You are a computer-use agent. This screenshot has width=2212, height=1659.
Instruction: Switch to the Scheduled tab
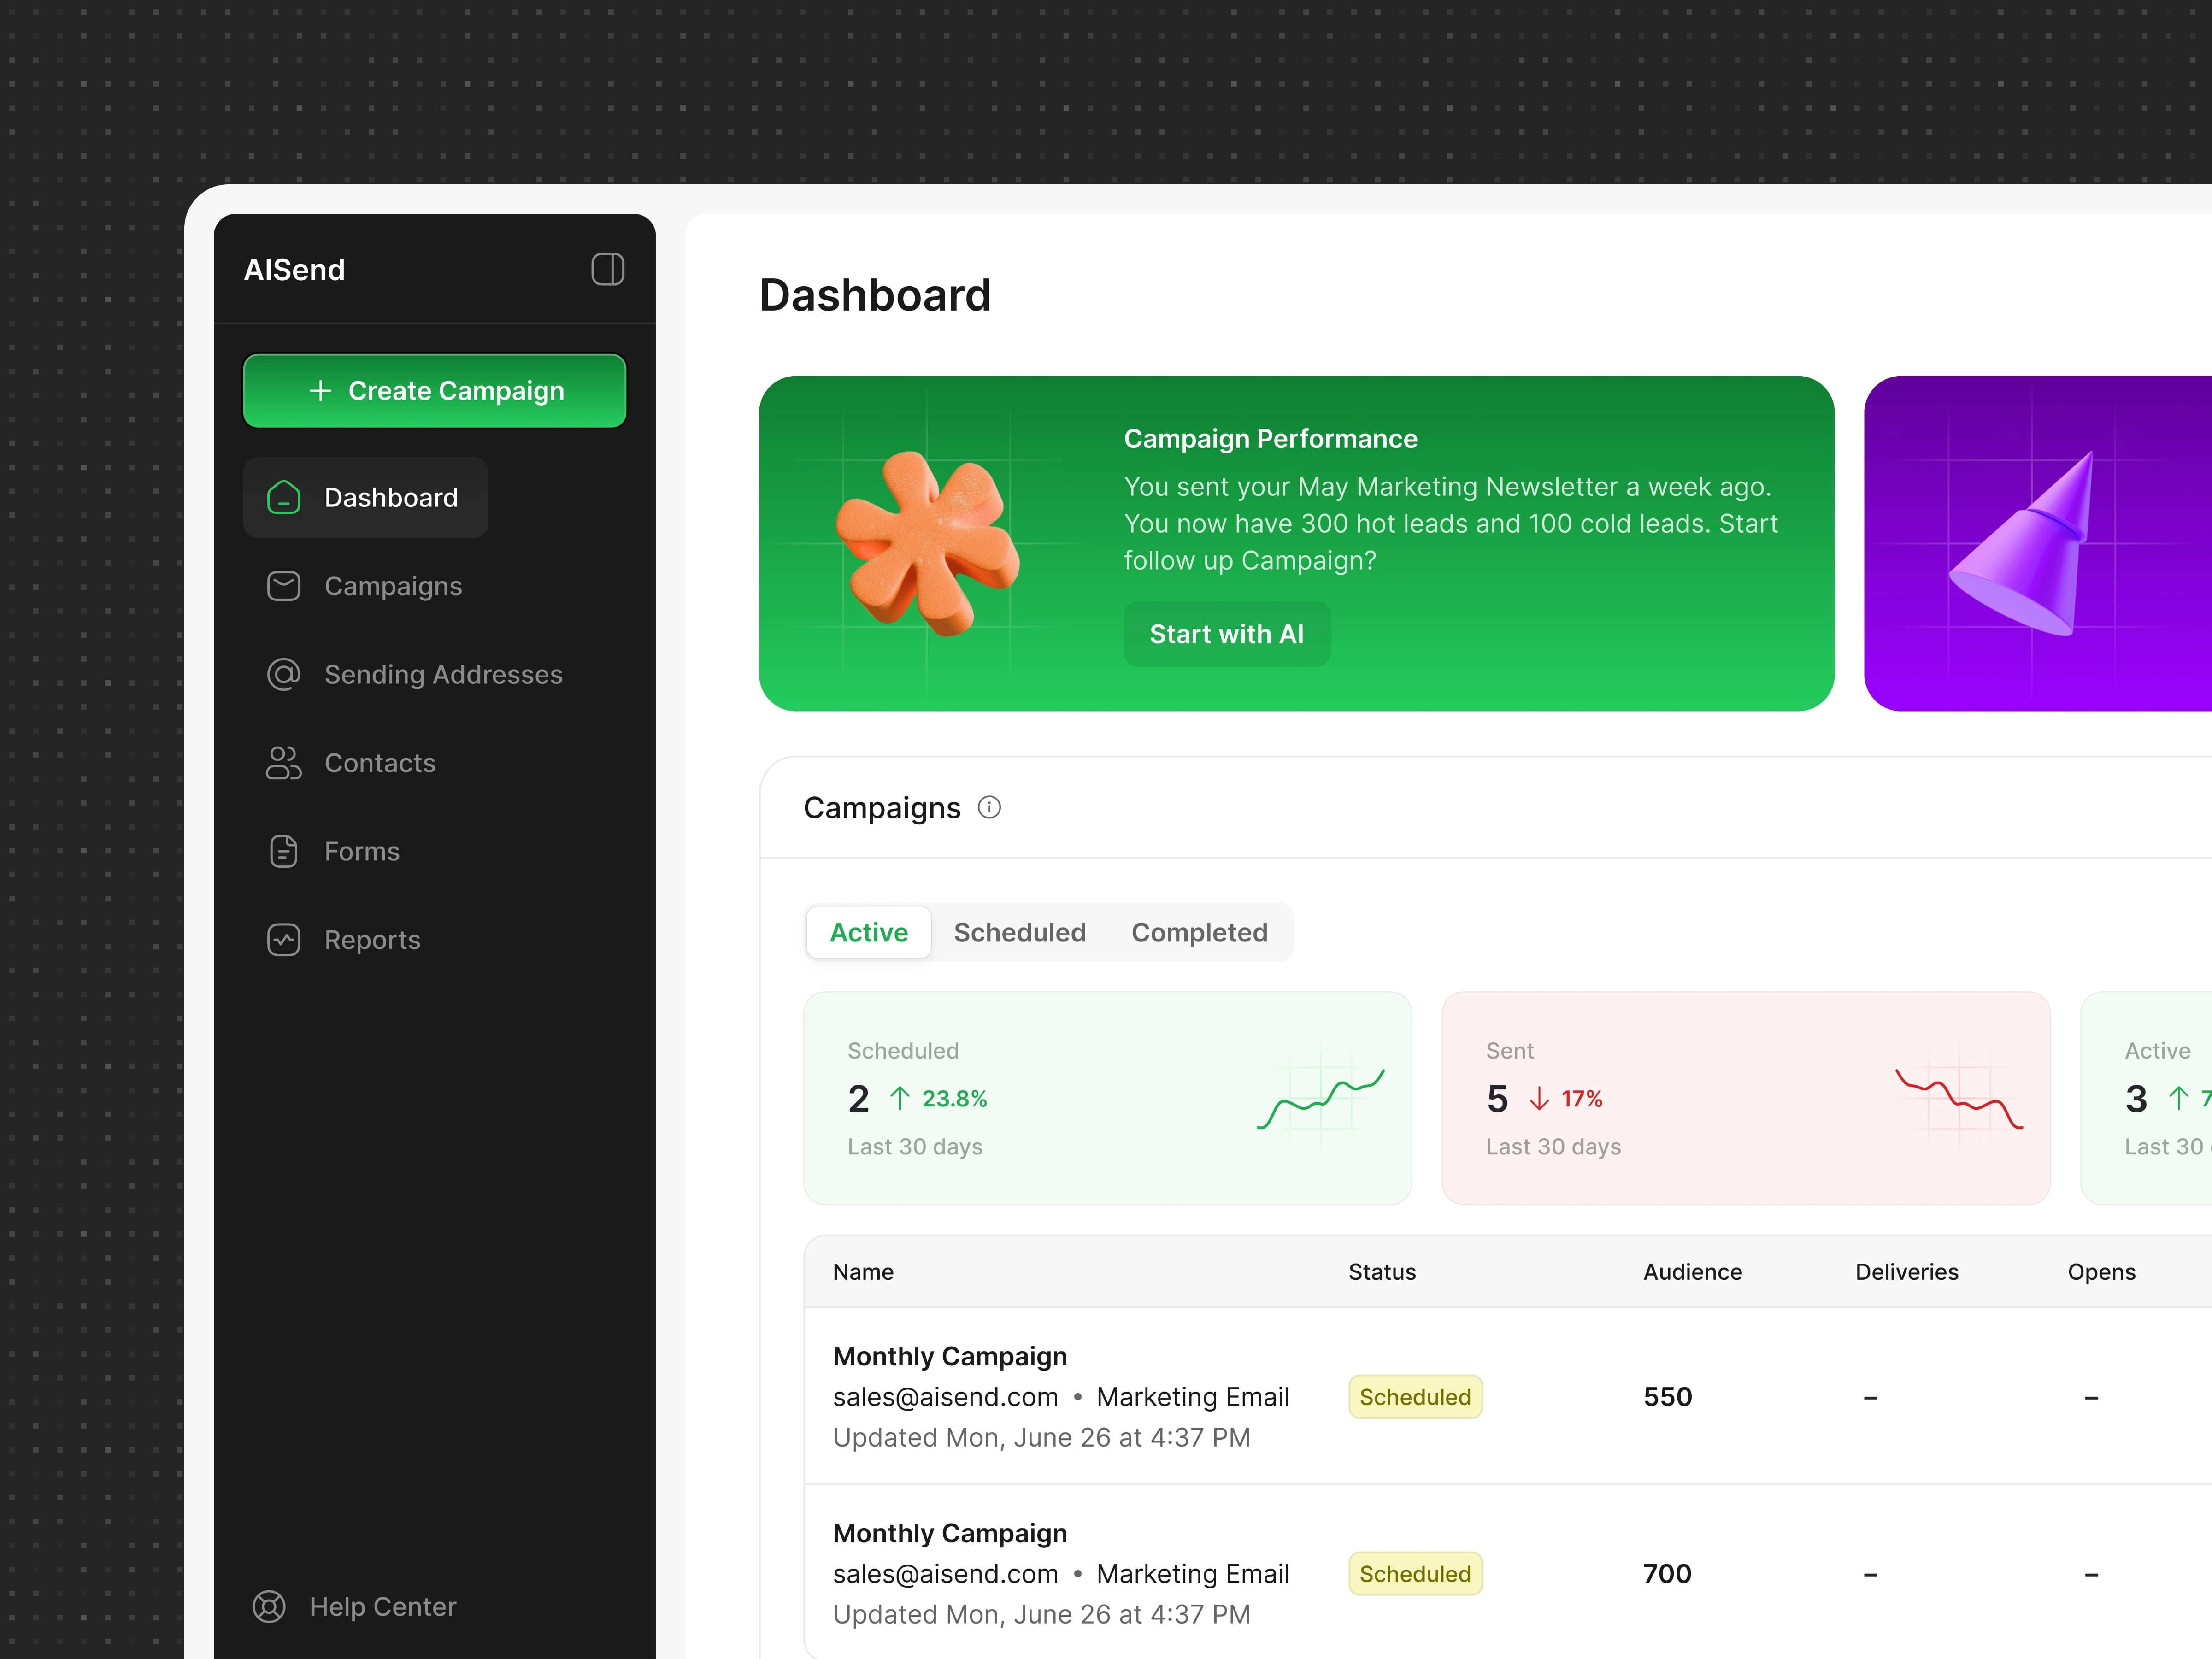[1019, 932]
